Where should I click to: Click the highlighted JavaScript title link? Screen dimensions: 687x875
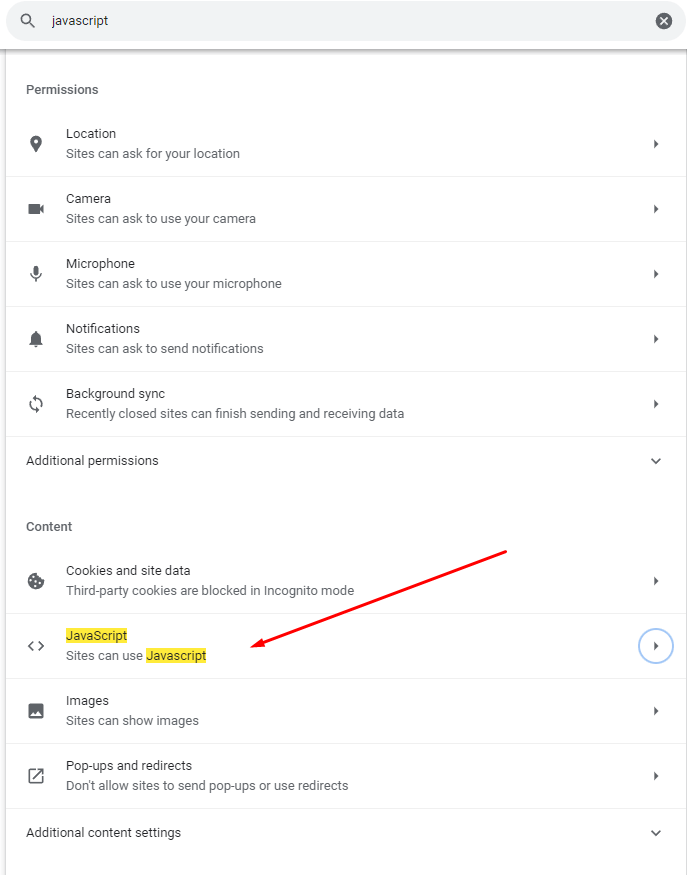coord(97,636)
